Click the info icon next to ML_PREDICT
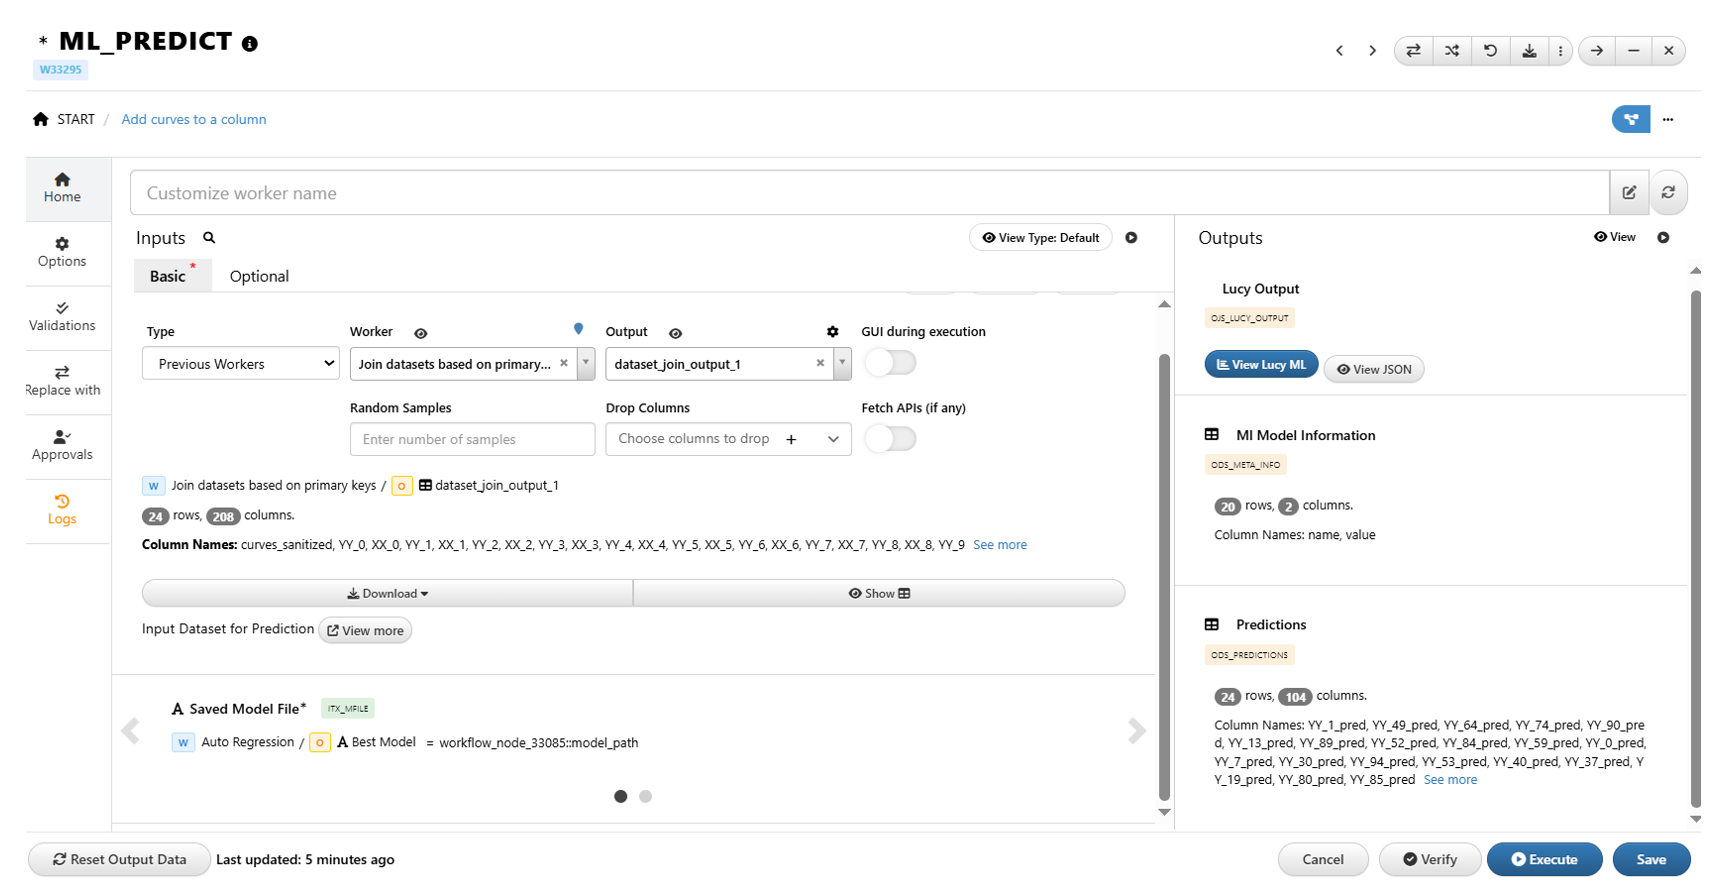This screenshot has height=888, width=1734. tap(250, 43)
